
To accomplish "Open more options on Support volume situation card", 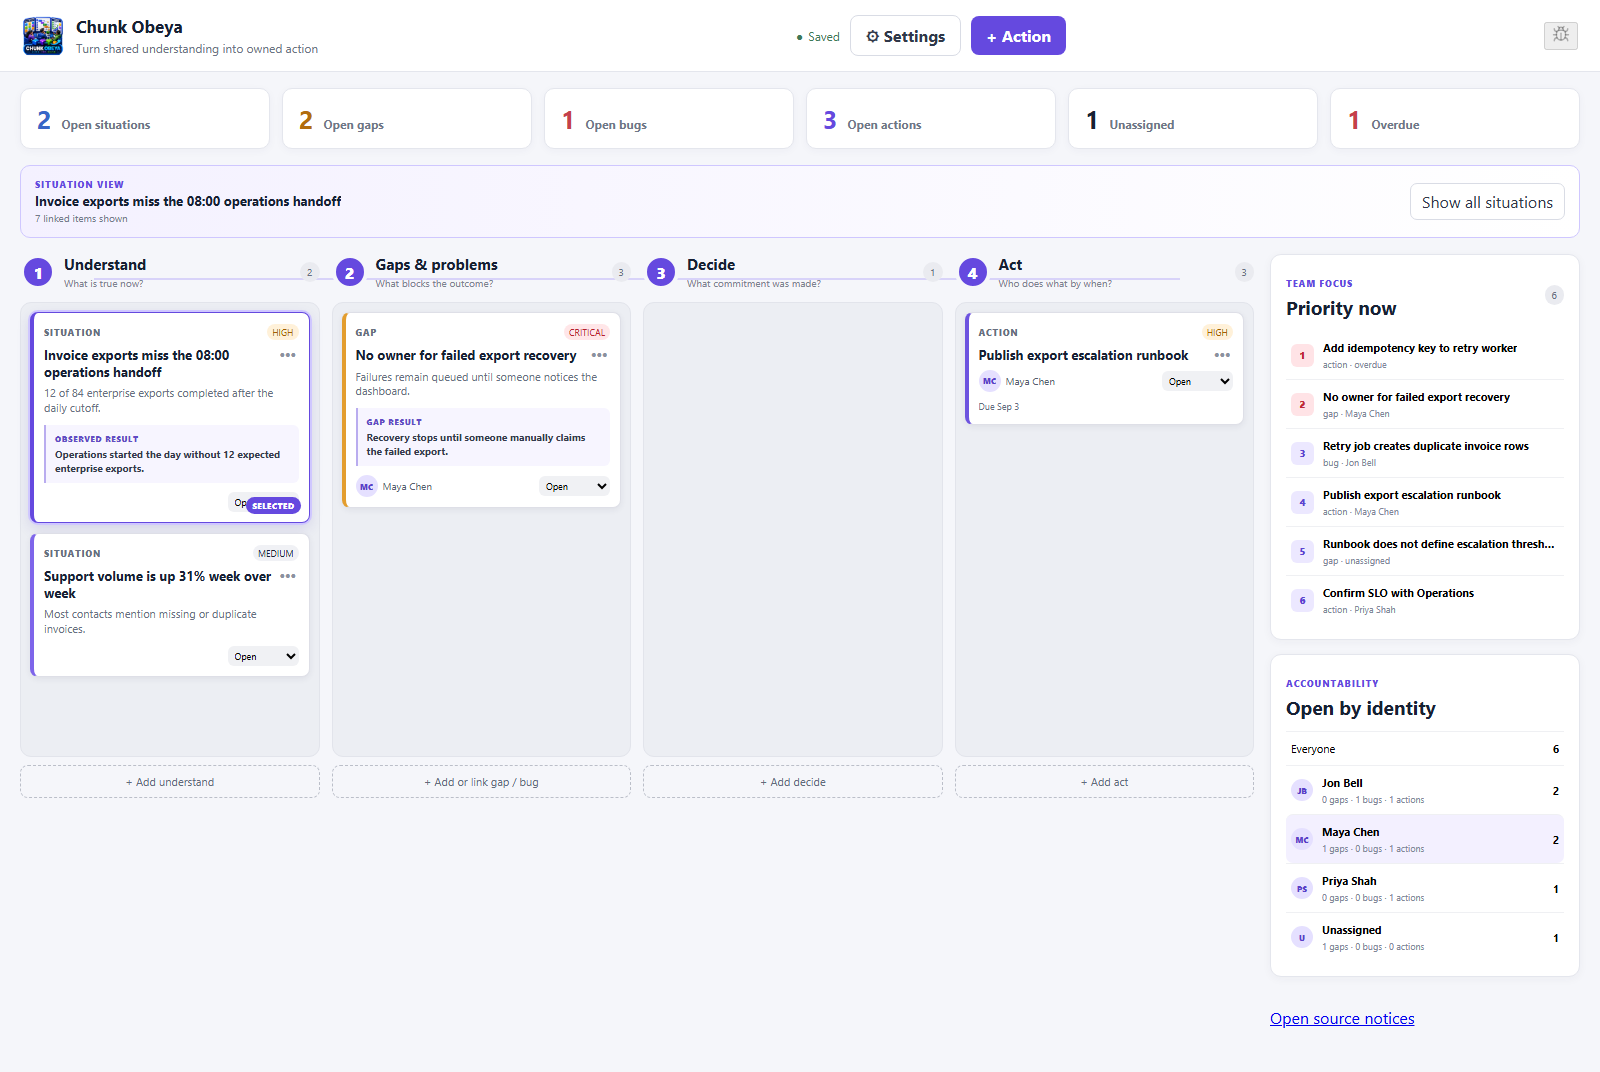I will (x=288, y=576).
